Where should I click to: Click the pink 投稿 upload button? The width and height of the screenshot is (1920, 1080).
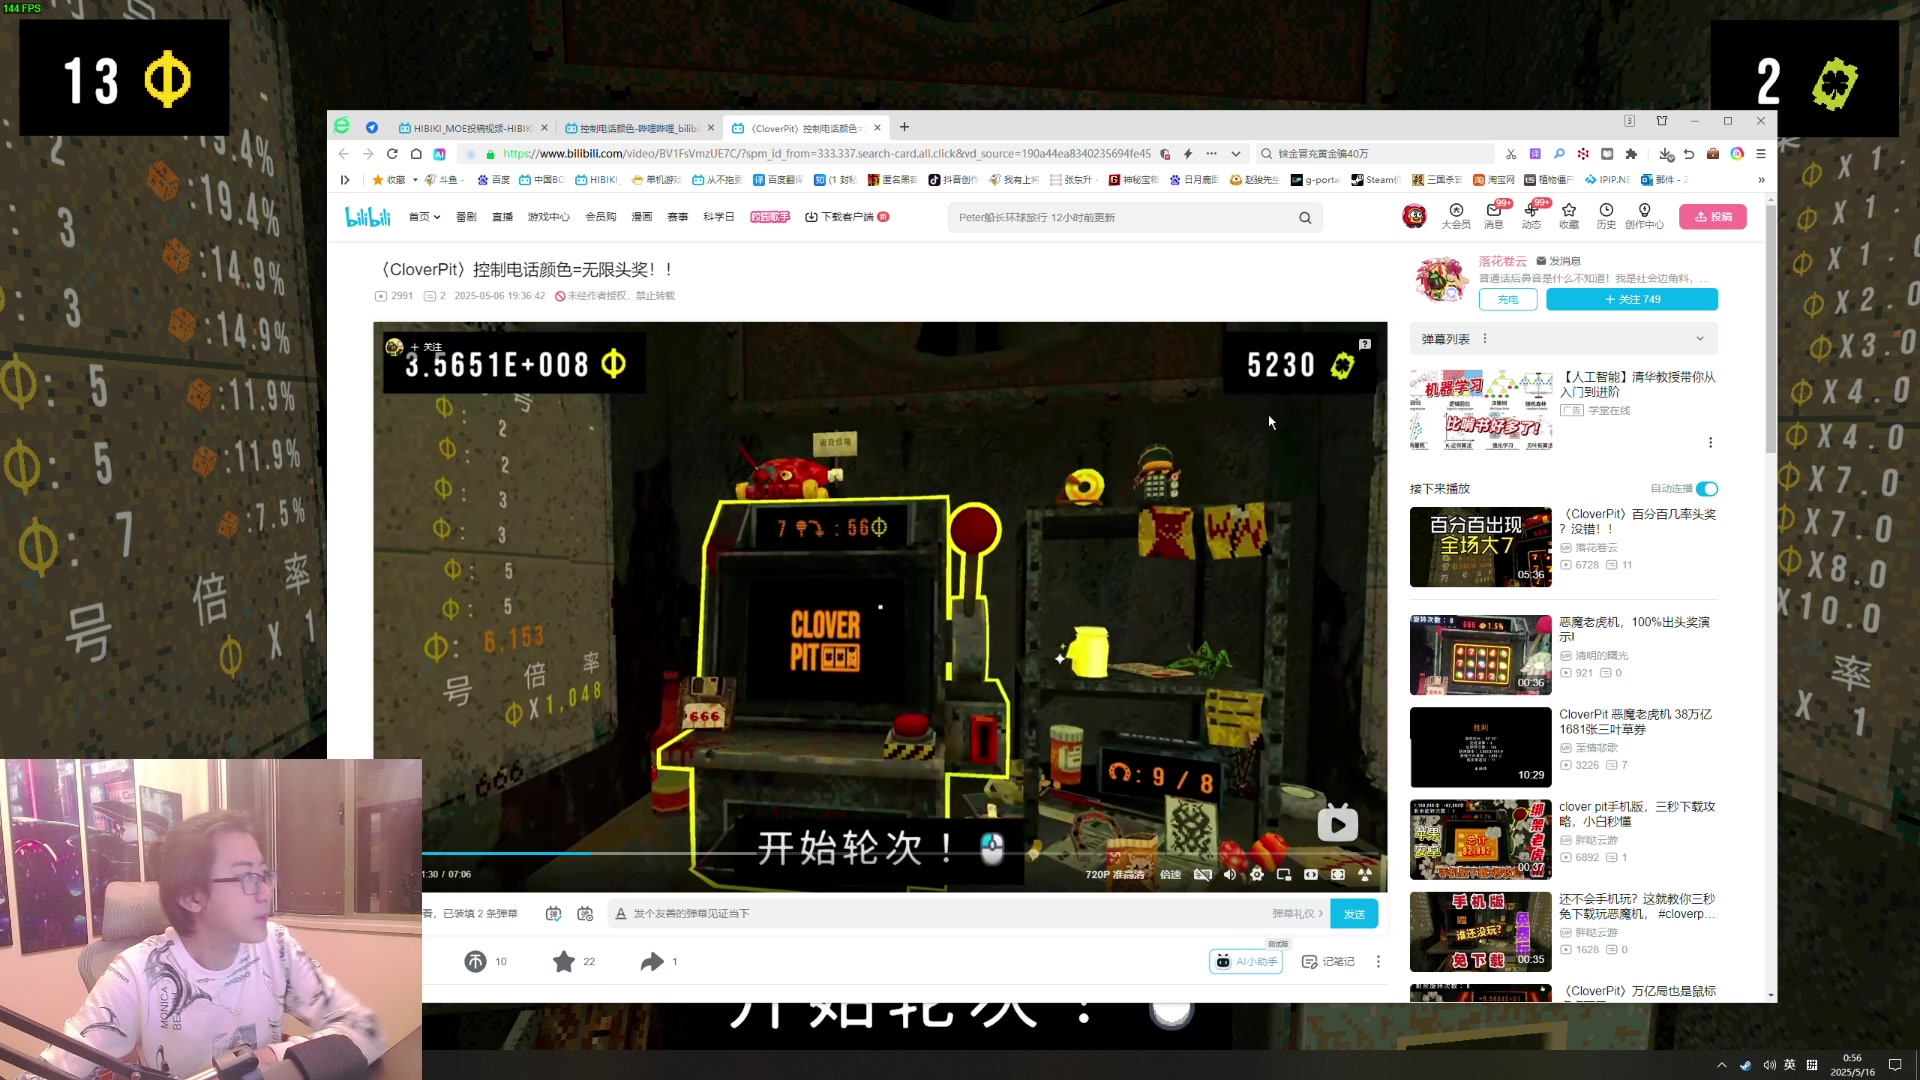1713,217
